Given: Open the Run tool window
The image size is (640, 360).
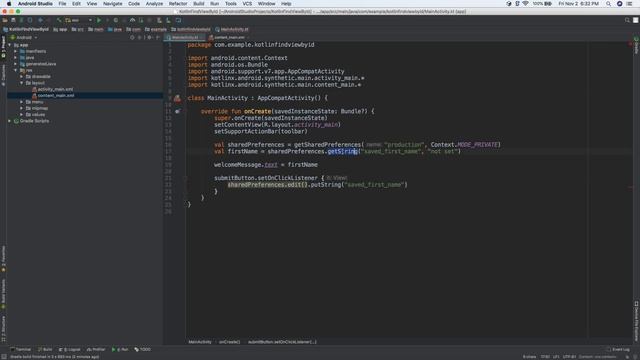Looking at the screenshot, I should (120, 349).
